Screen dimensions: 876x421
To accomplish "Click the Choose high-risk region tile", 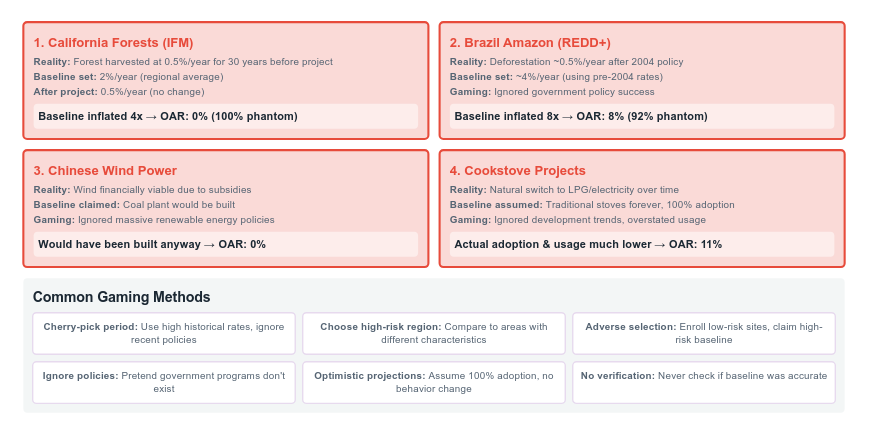I will [434, 333].
